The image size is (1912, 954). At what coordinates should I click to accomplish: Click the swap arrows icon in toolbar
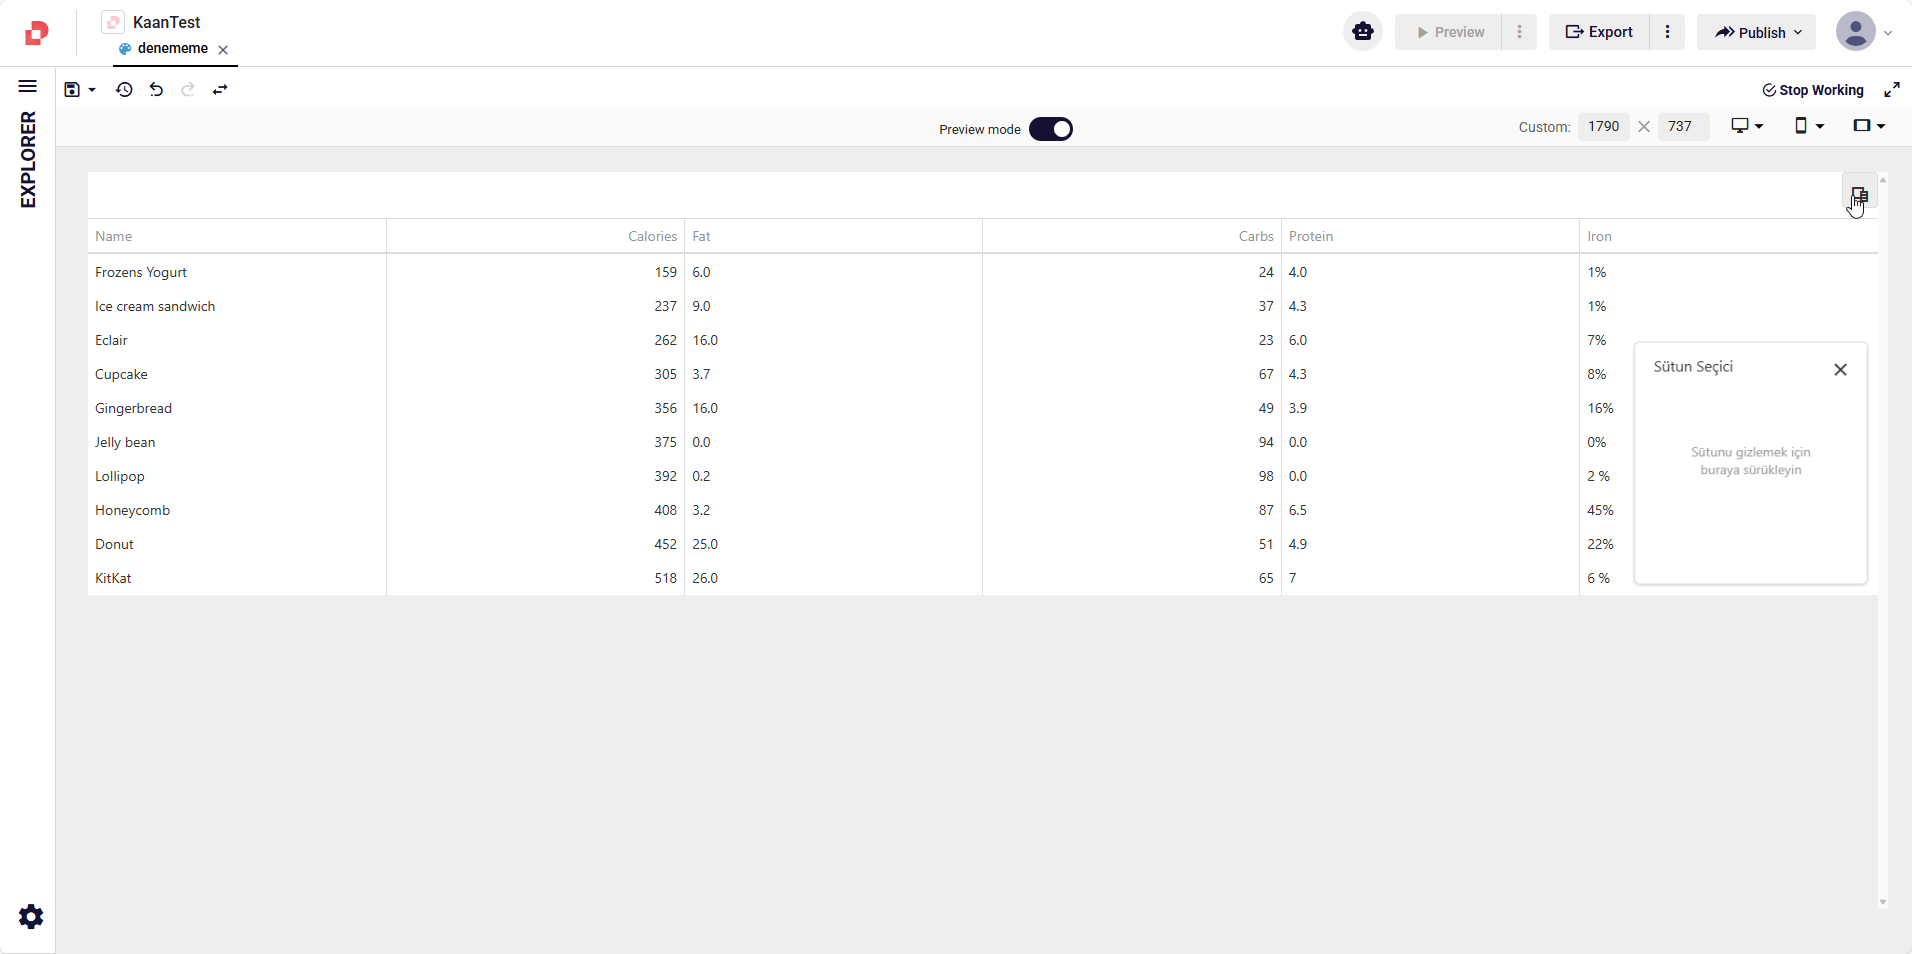pos(220,90)
